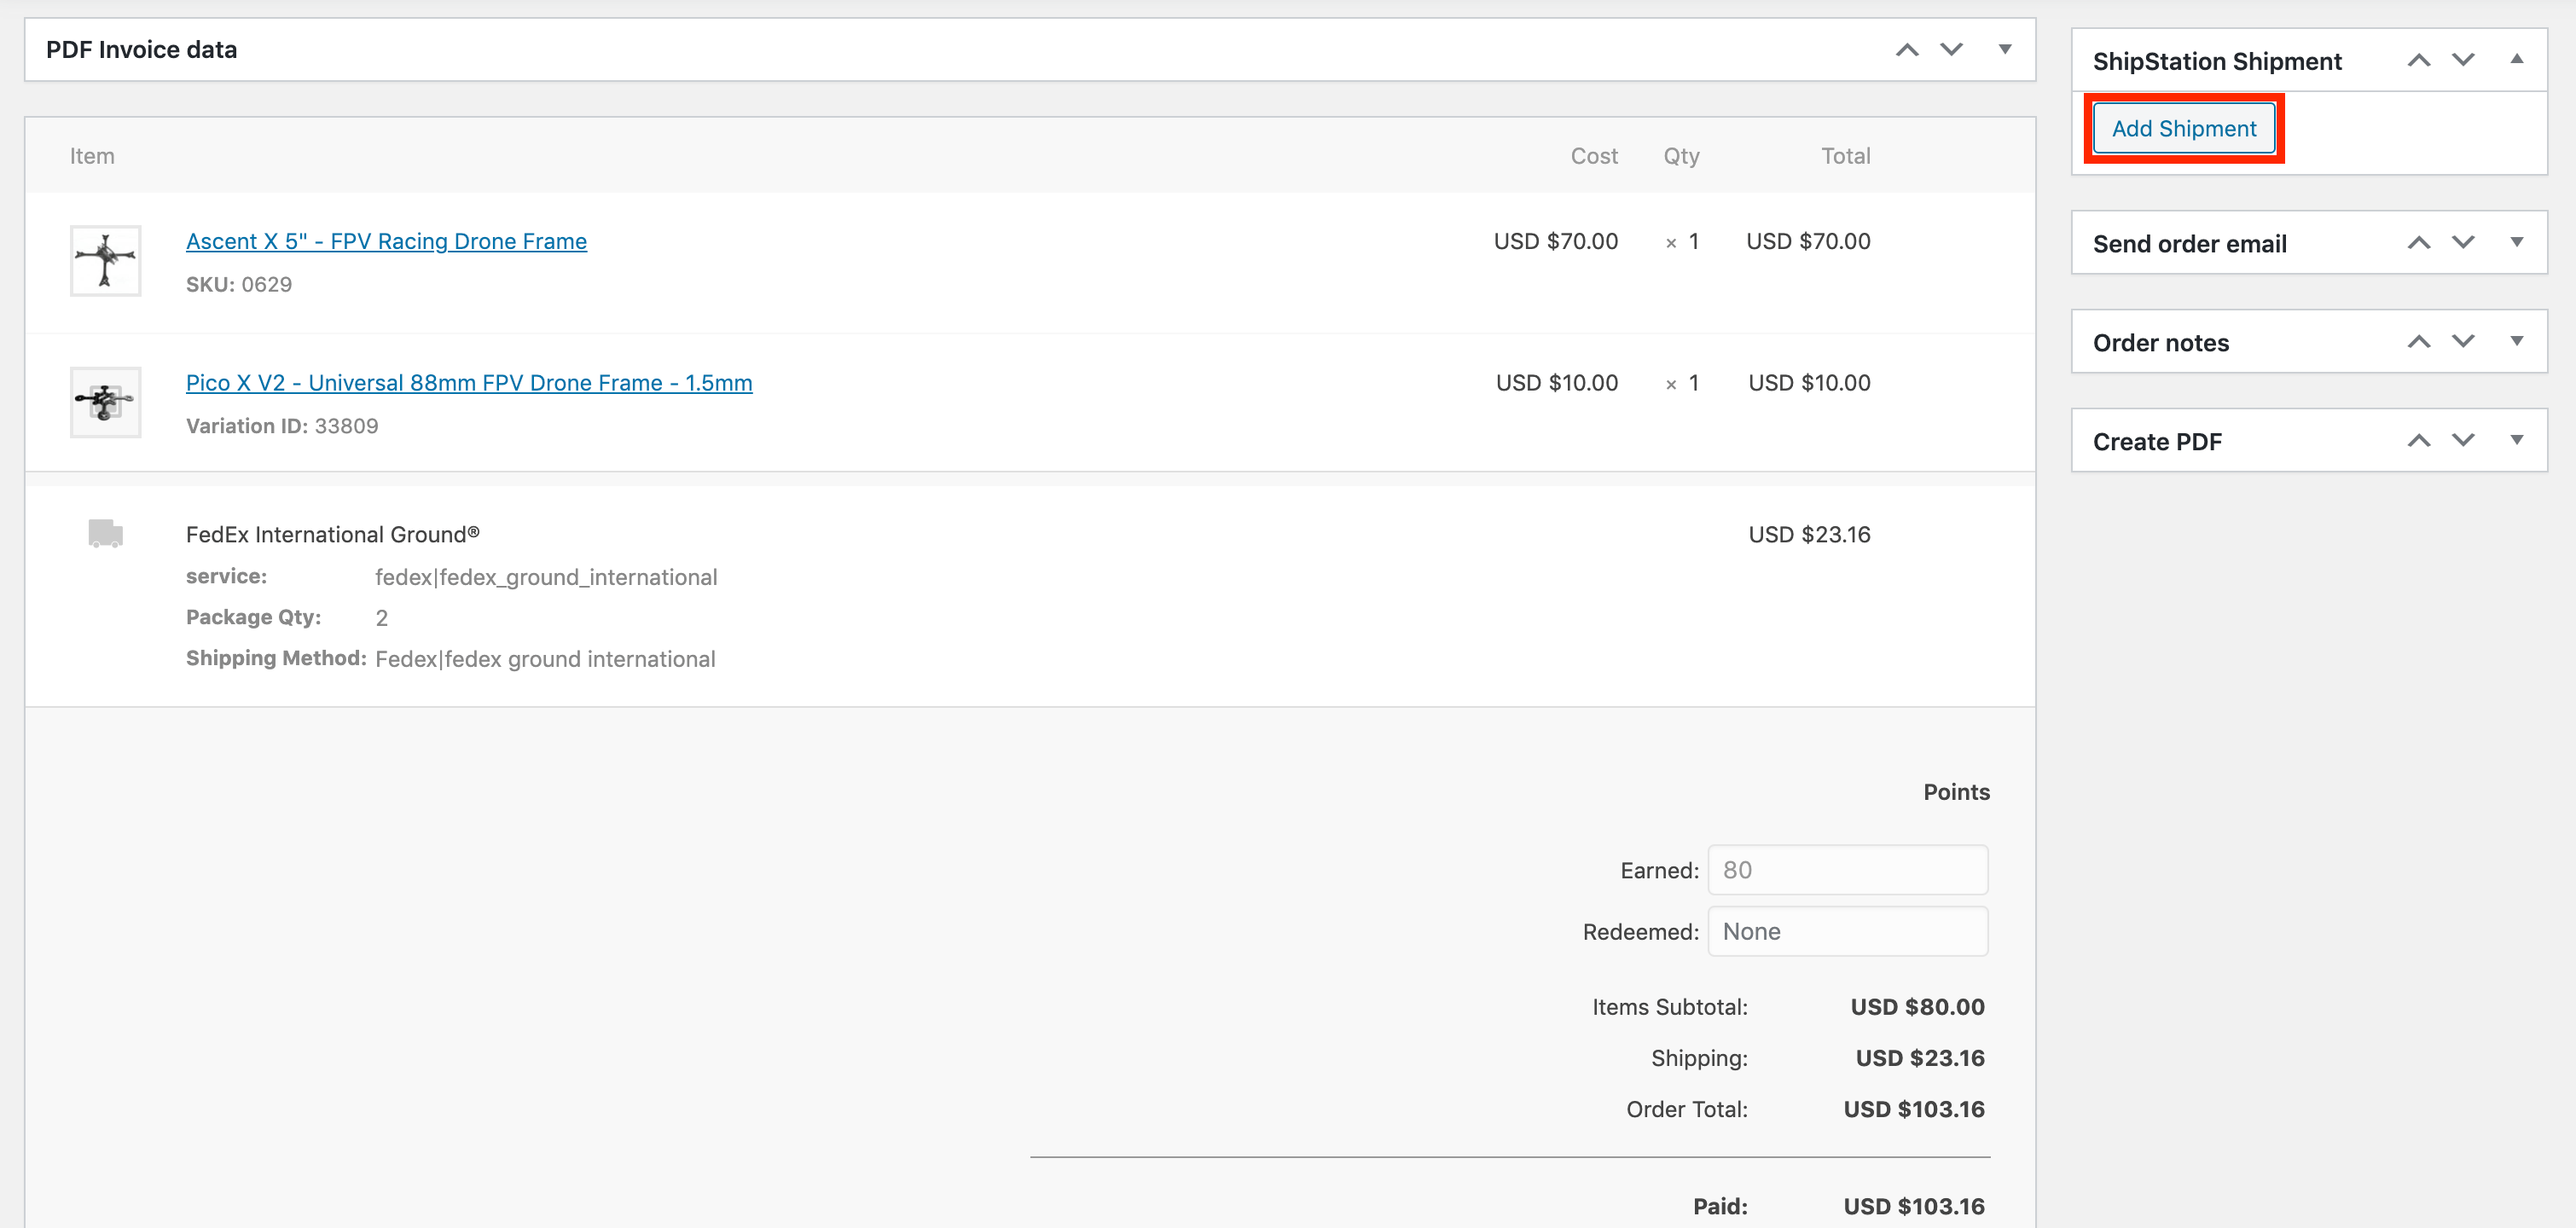Click the Earned points input field
The width and height of the screenshot is (2576, 1228).
tap(1846, 870)
